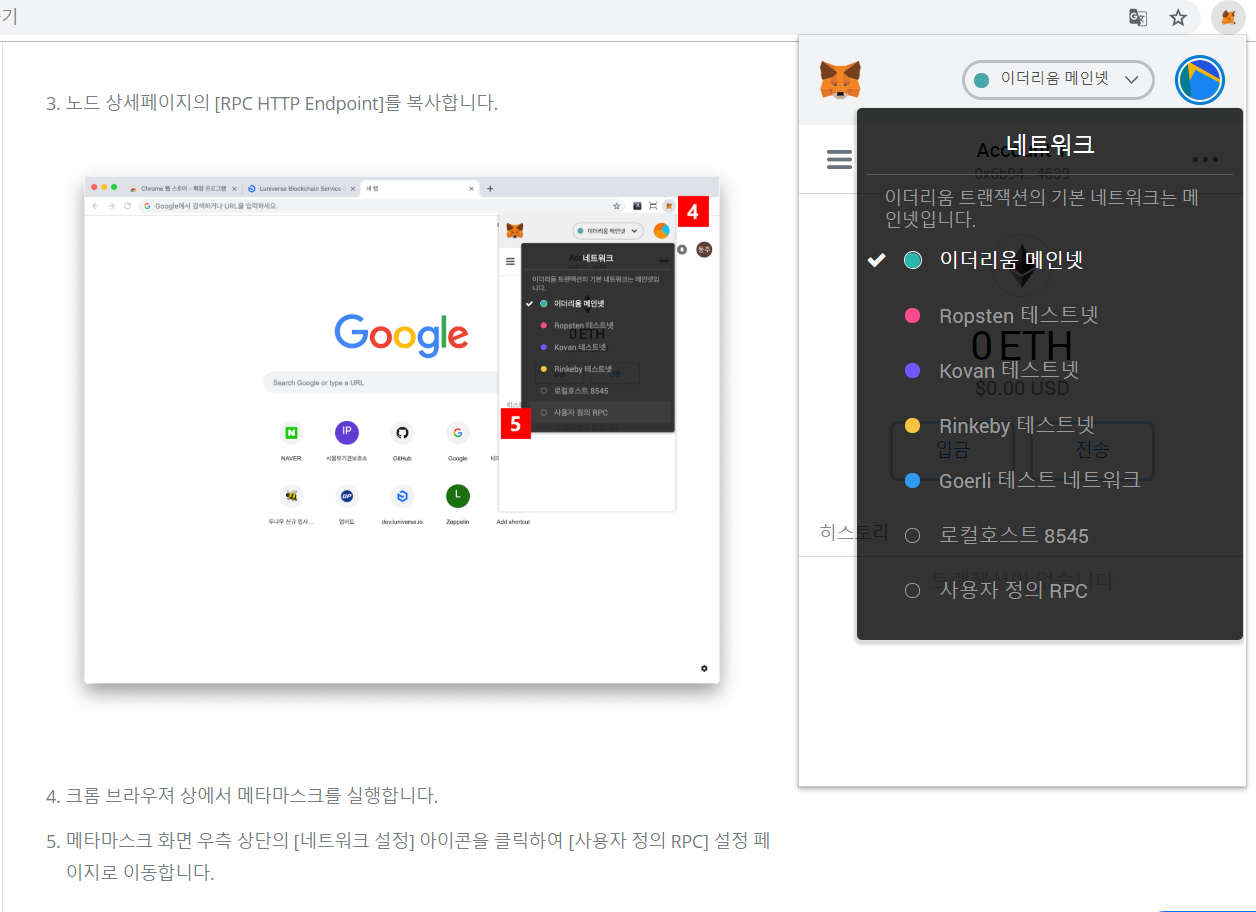
Task: Click the 네트워크 header title
Action: click(1050, 145)
